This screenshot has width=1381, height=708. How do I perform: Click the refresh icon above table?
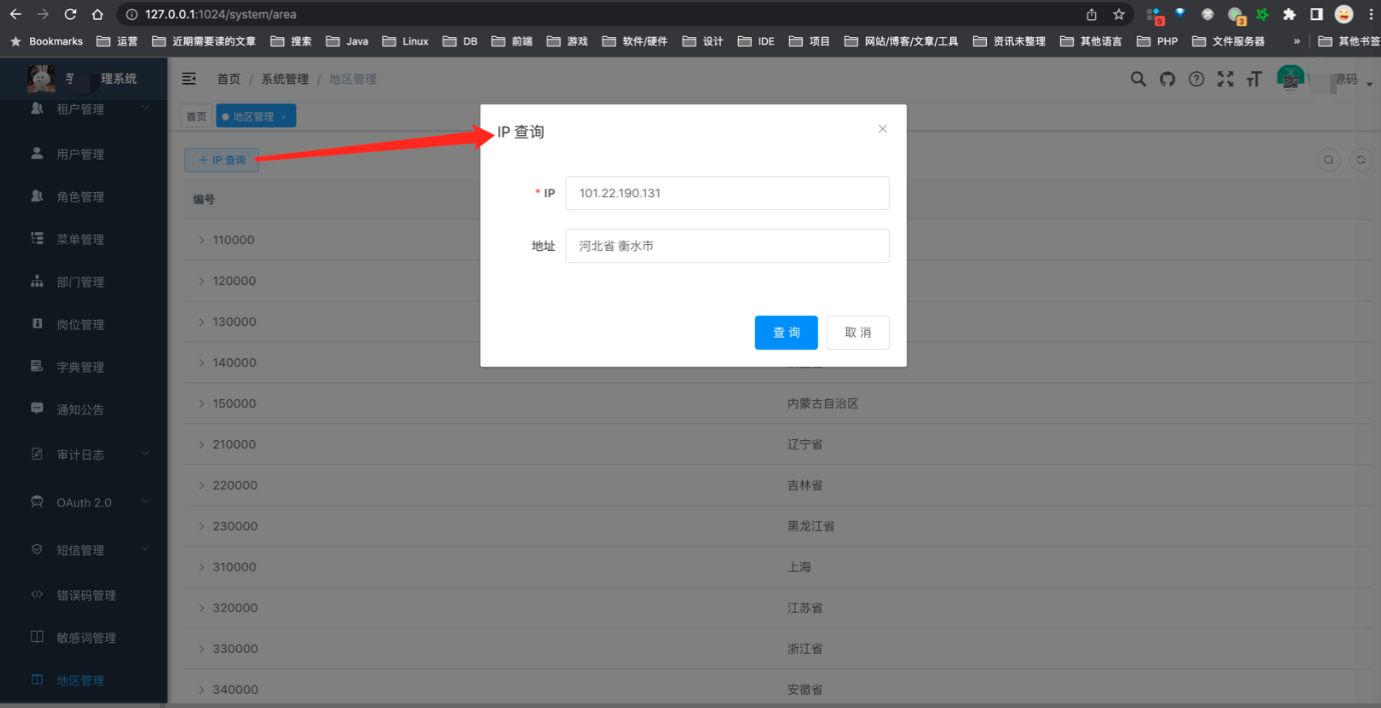pyautogui.click(x=1360, y=160)
